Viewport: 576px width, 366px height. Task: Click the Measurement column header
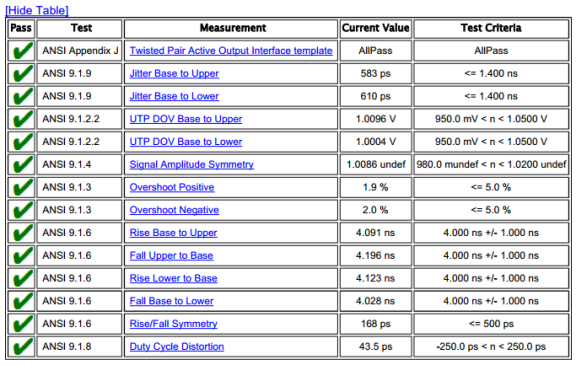pyautogui.click(x=233, y=28)
